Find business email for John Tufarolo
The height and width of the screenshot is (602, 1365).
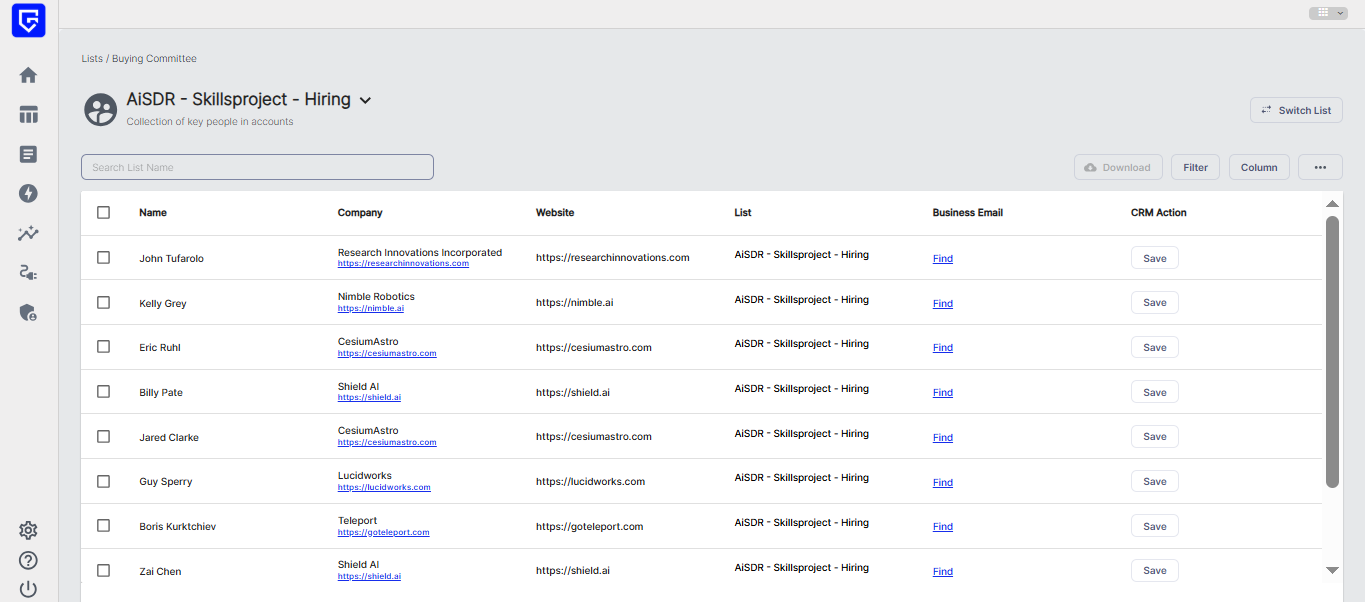pyautogui.click(x=943, y=259)
